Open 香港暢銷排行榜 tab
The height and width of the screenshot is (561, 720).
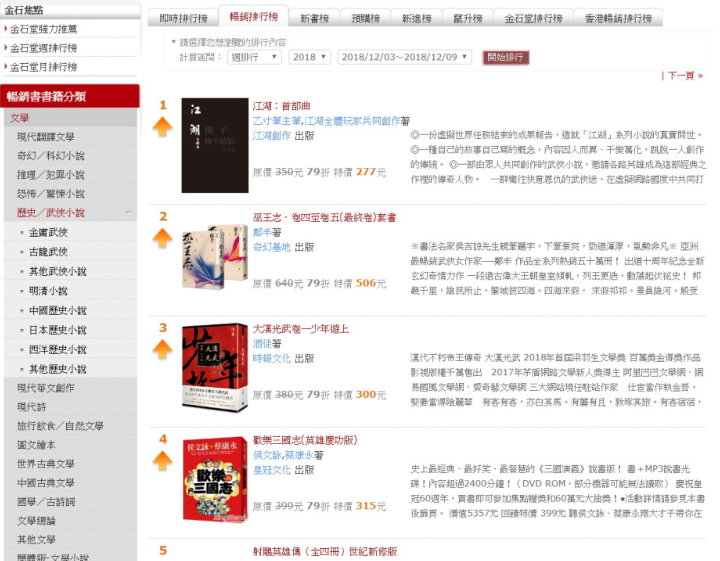(x=618, y=18)
